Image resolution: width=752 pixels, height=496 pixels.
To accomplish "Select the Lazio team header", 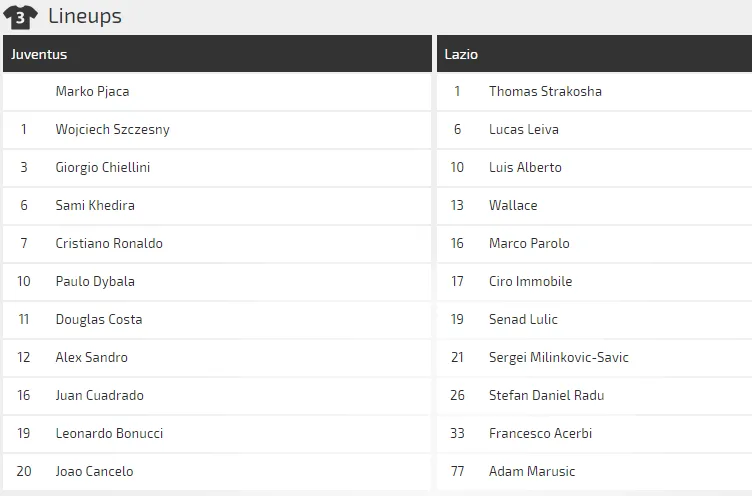I will pyautogui.click(x=461, y=54).
